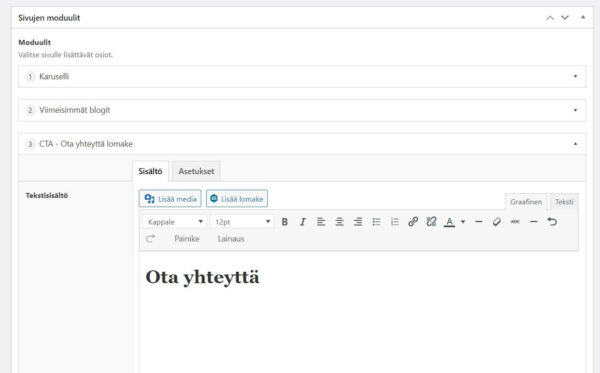Screen dimensions: 600x373
Task: Select the Viimeisimmät blogit row title
Action: pos(75,110)
